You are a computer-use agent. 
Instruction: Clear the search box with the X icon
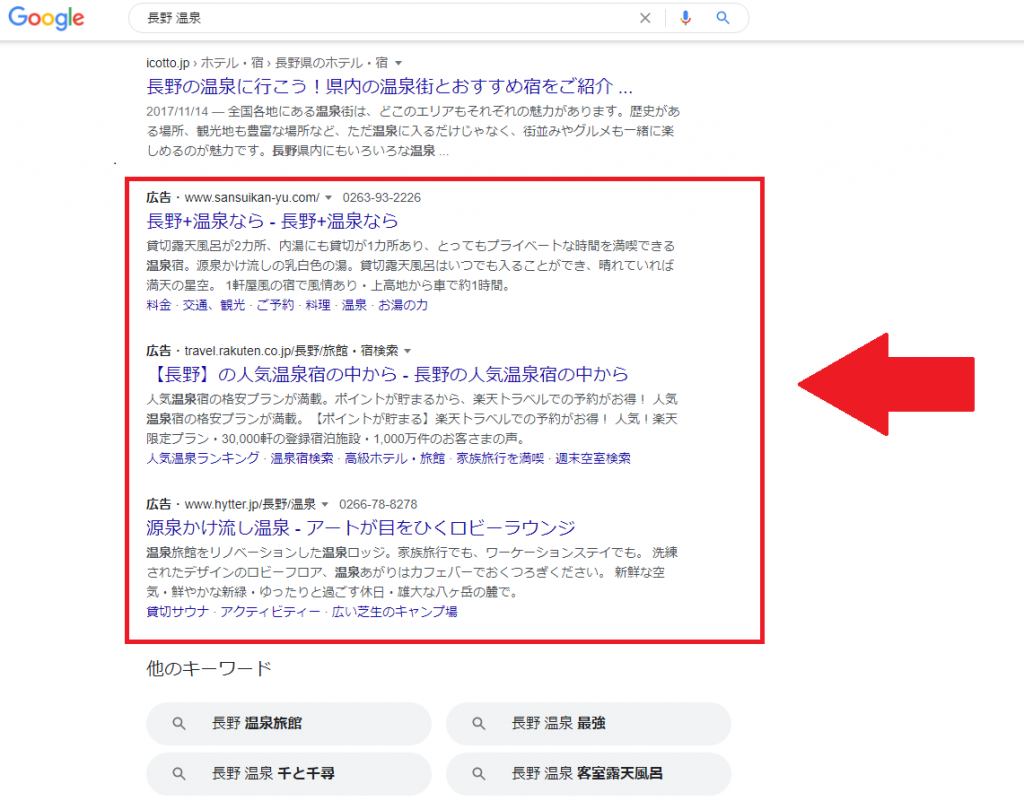coord(645,18)
